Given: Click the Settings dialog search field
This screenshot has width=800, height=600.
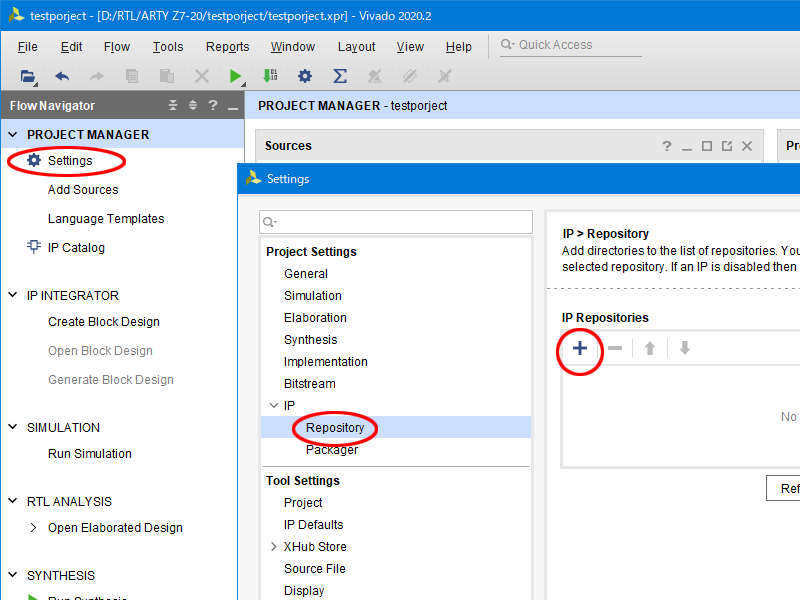Looking at the screenshot, I should click(396, 221).
